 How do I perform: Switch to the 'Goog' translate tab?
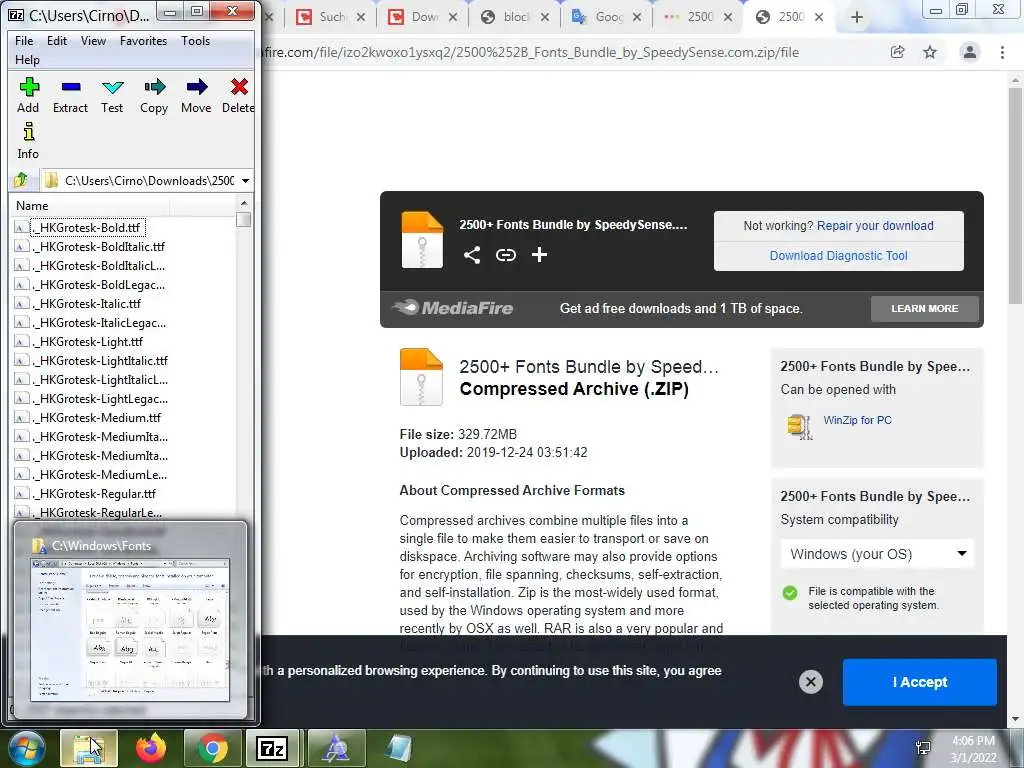607,17
